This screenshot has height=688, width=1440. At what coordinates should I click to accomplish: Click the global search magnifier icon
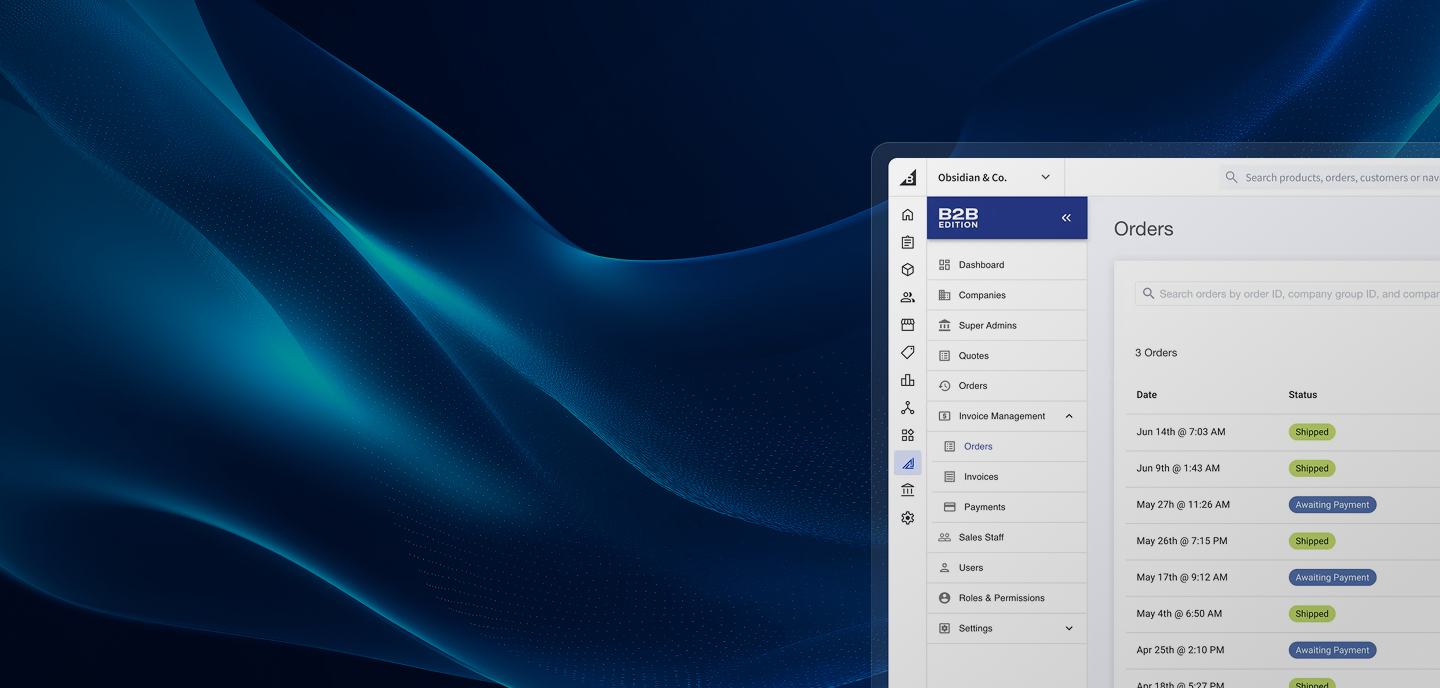pos(1231,177)
